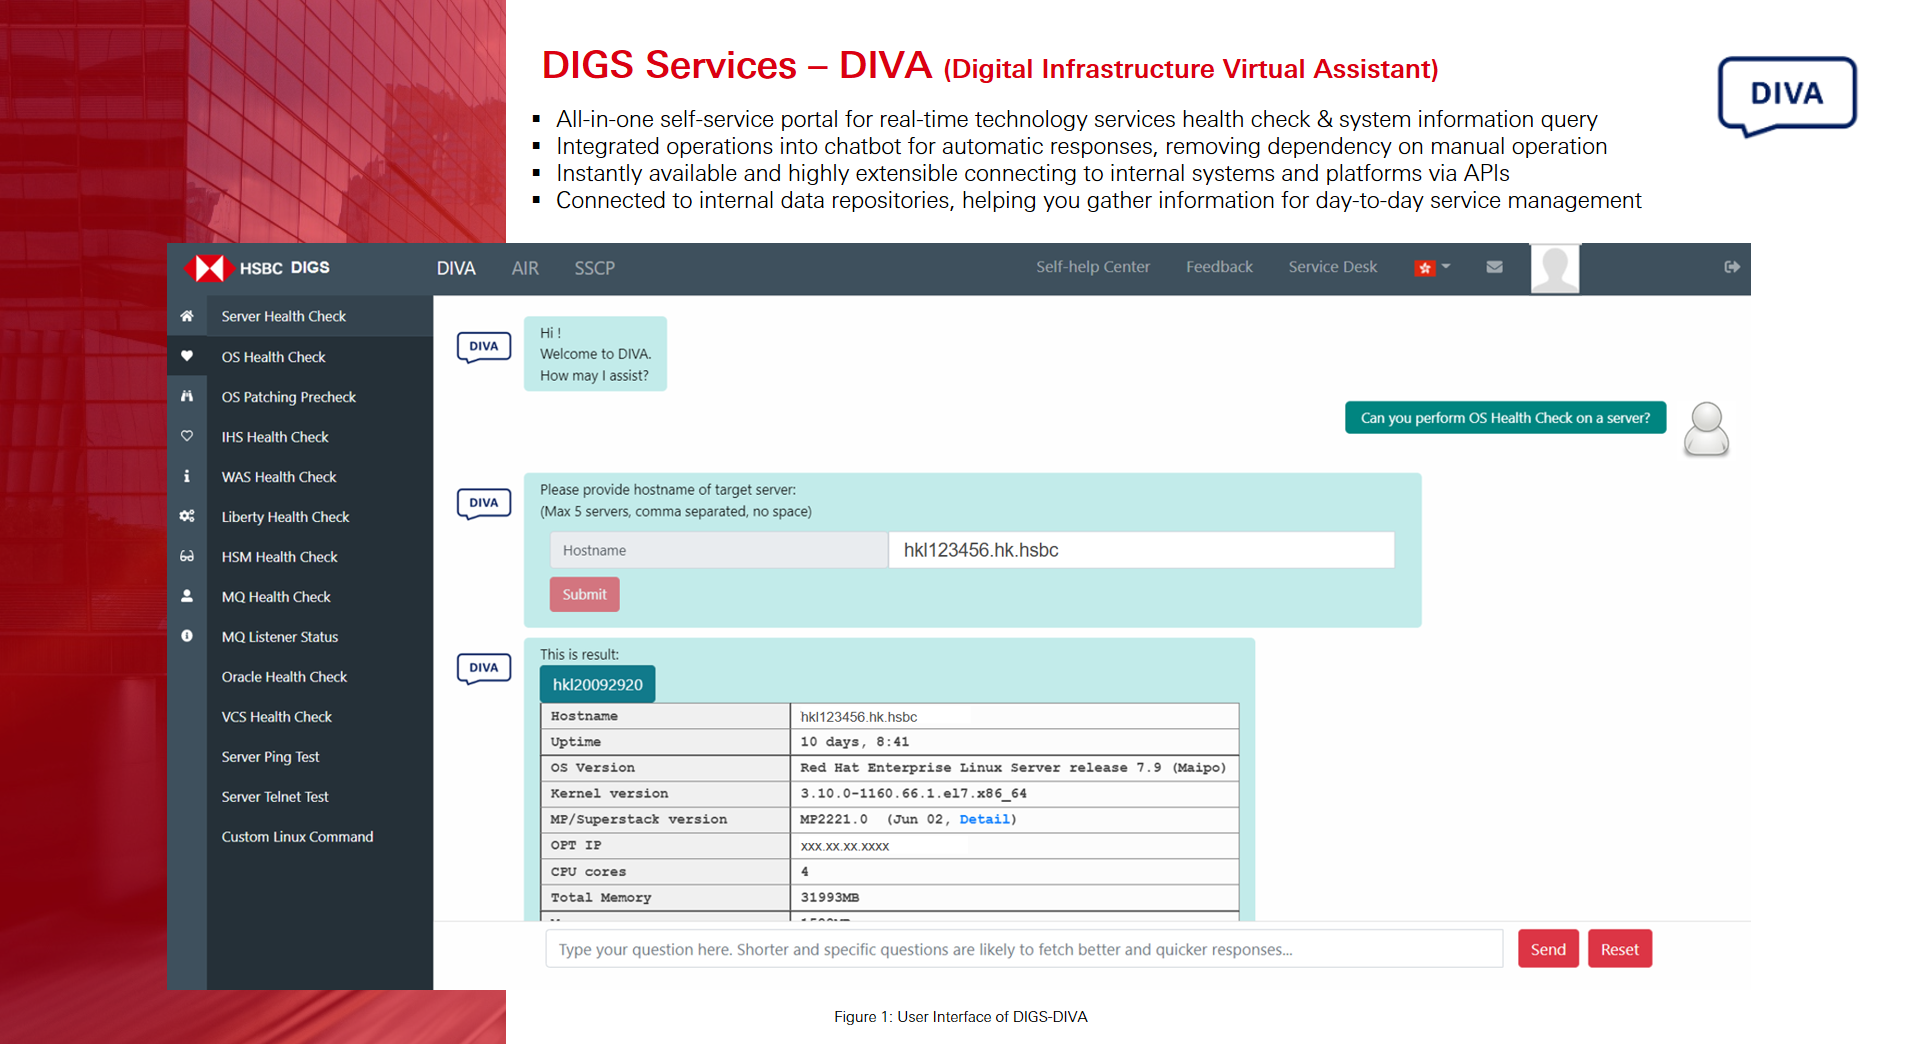Click the filled heart icon for OS Health Check
Image resolution: width=1920 pixels, height=1044 pixels.
pos(187,356)
